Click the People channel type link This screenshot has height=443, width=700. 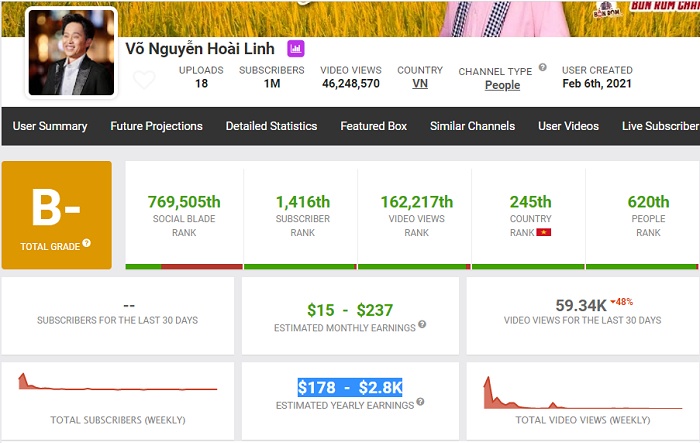tap(502, 85)
